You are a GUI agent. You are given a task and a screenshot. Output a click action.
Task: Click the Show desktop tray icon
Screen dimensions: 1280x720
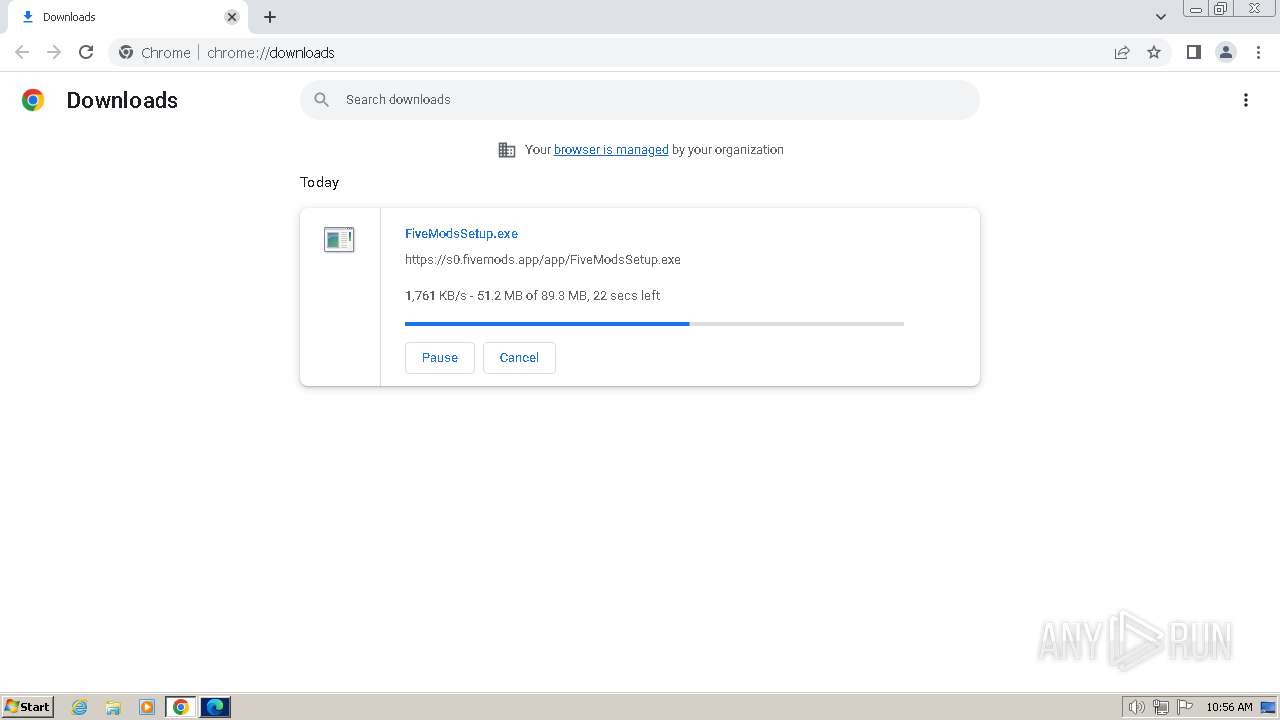[1268, 707]
